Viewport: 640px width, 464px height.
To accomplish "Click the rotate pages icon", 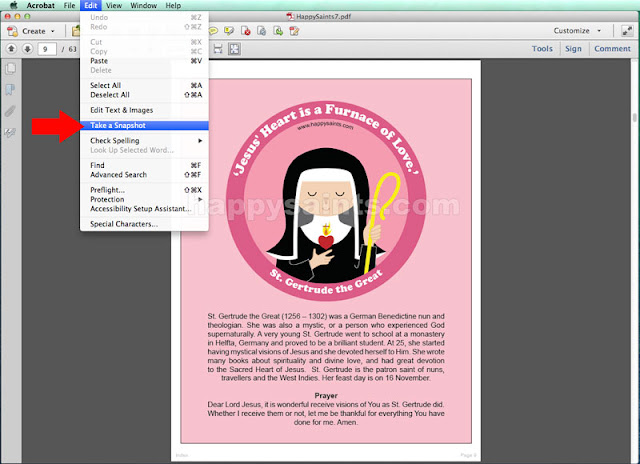I will (x=262, y=31).
